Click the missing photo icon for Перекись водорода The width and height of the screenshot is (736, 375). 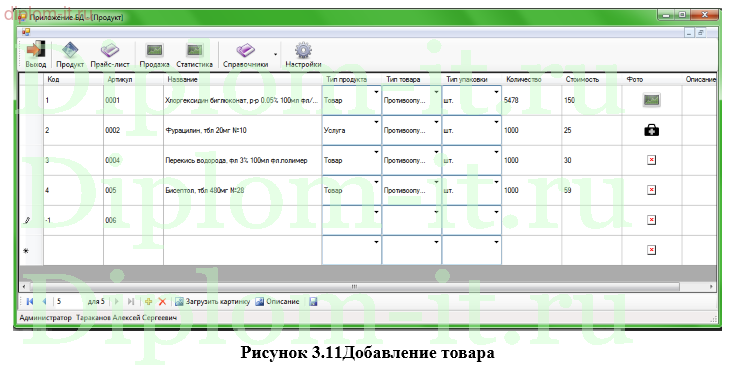[x=651, y=160]
